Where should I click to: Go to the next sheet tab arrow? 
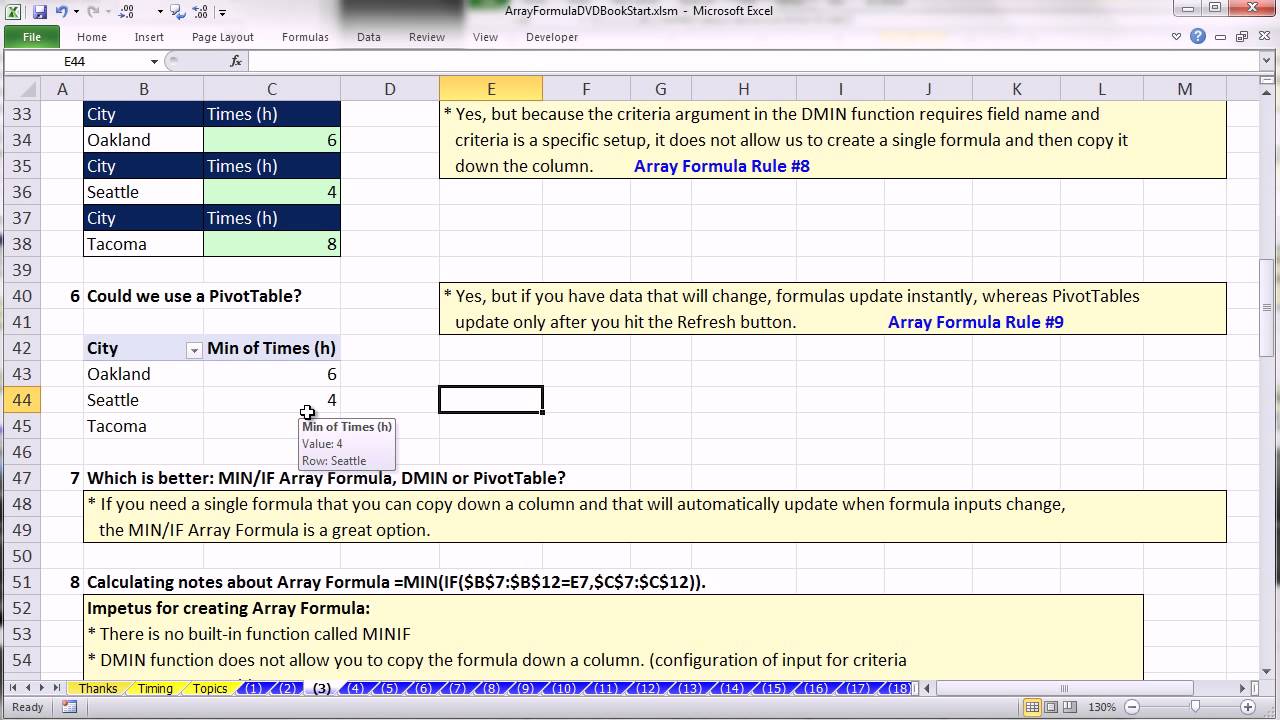[x=42, y=688]
